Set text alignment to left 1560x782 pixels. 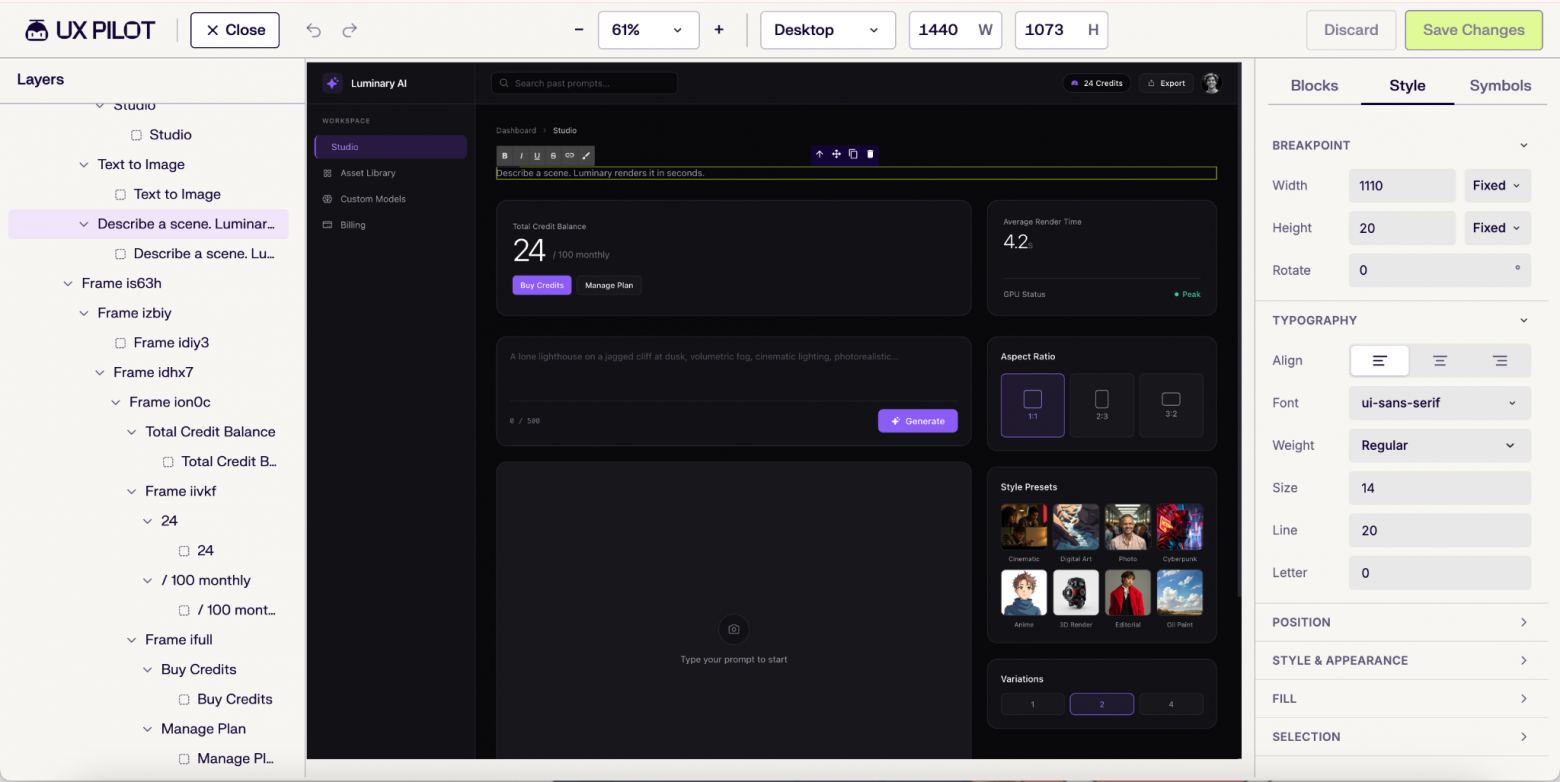click(x=1379, y=361)
